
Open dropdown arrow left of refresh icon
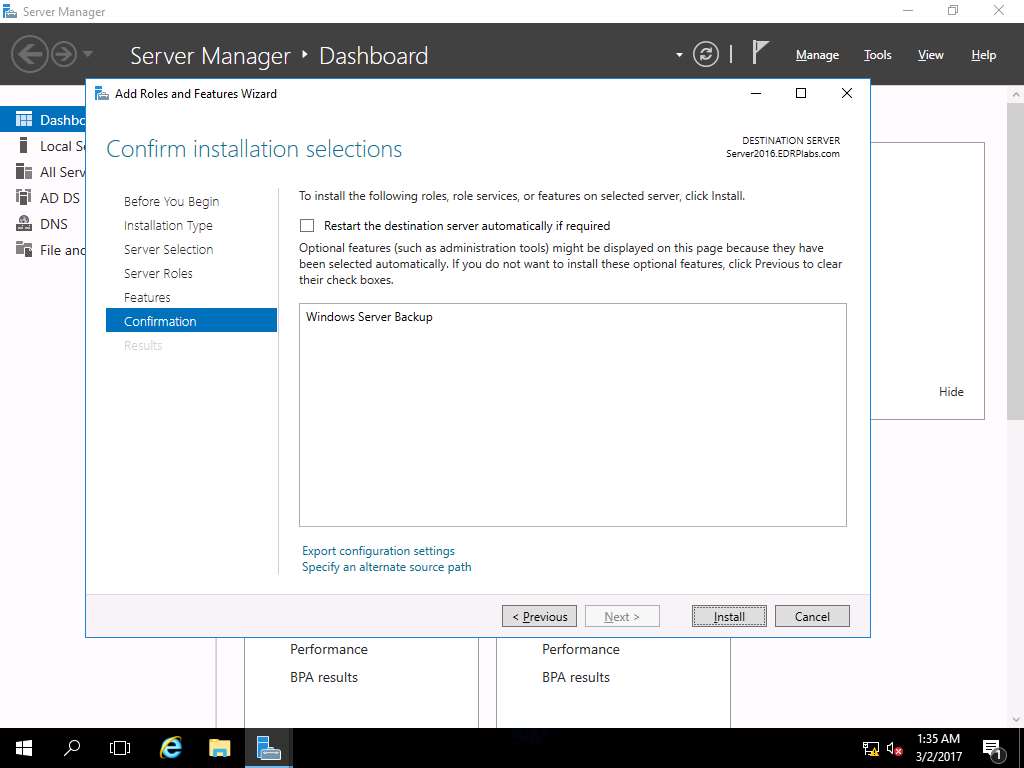pyautogui.click(x=679, y=55)
